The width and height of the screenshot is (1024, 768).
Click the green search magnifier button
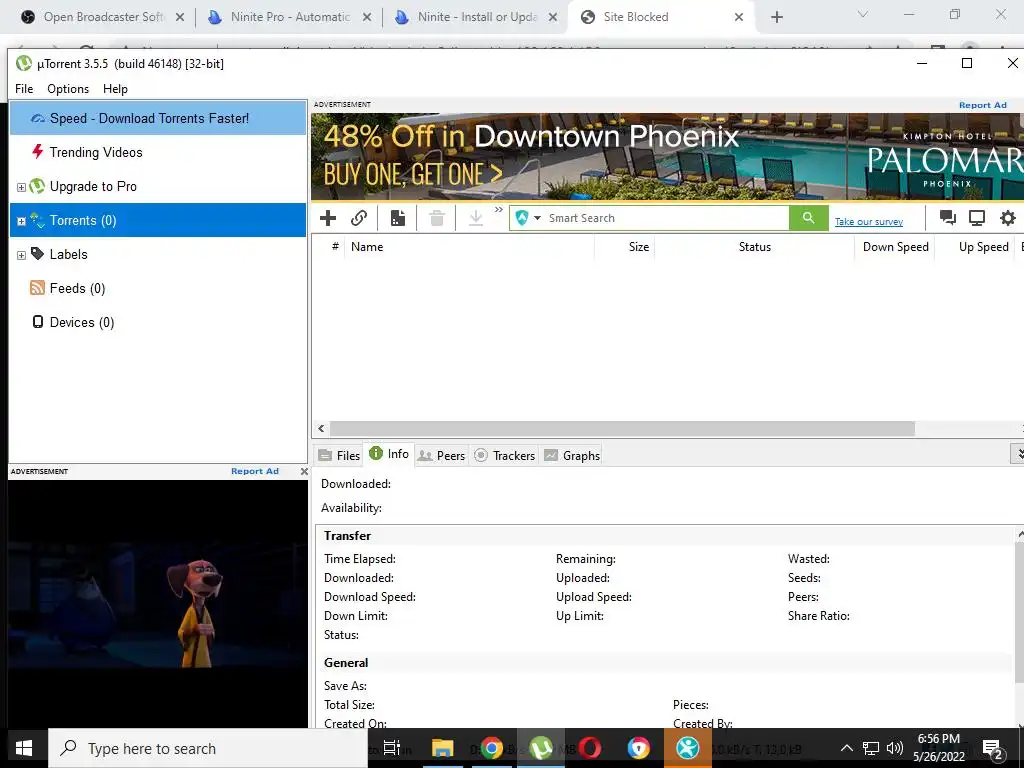808,218
